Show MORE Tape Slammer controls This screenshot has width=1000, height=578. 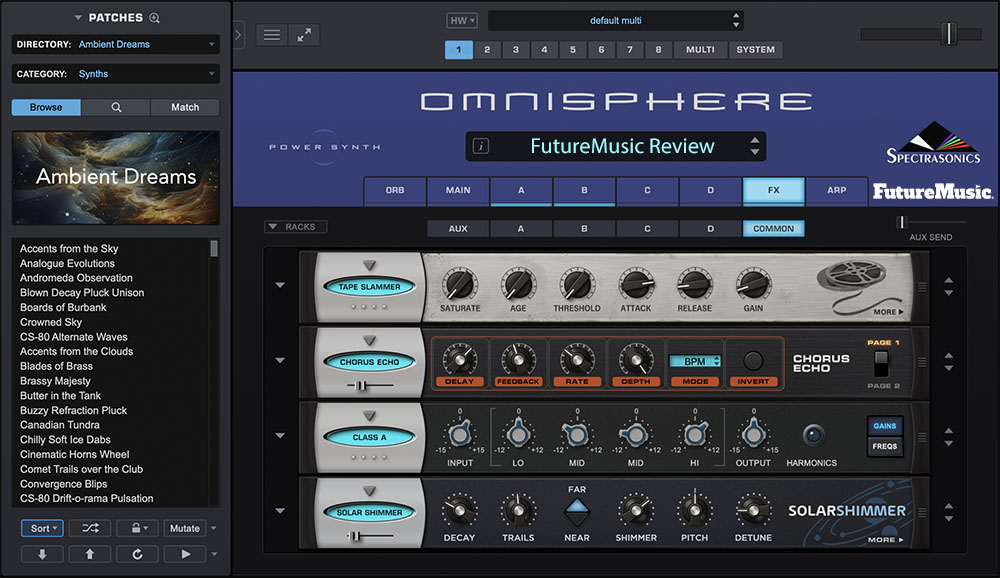coord(888,312)
